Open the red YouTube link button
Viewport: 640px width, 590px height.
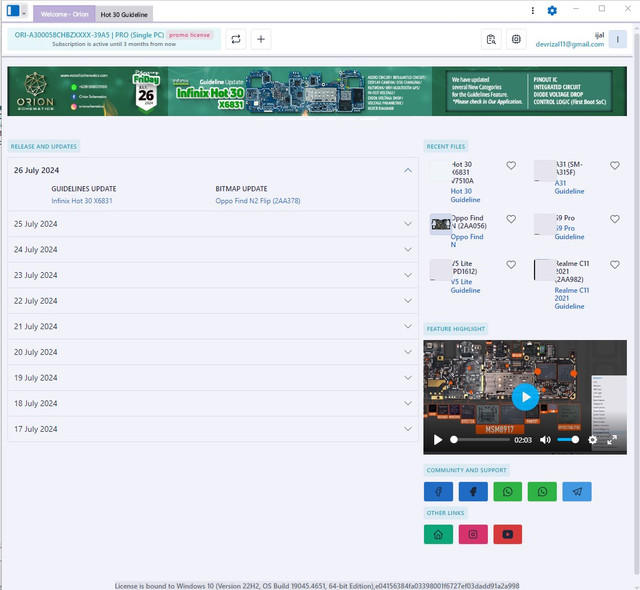[508, 534]
